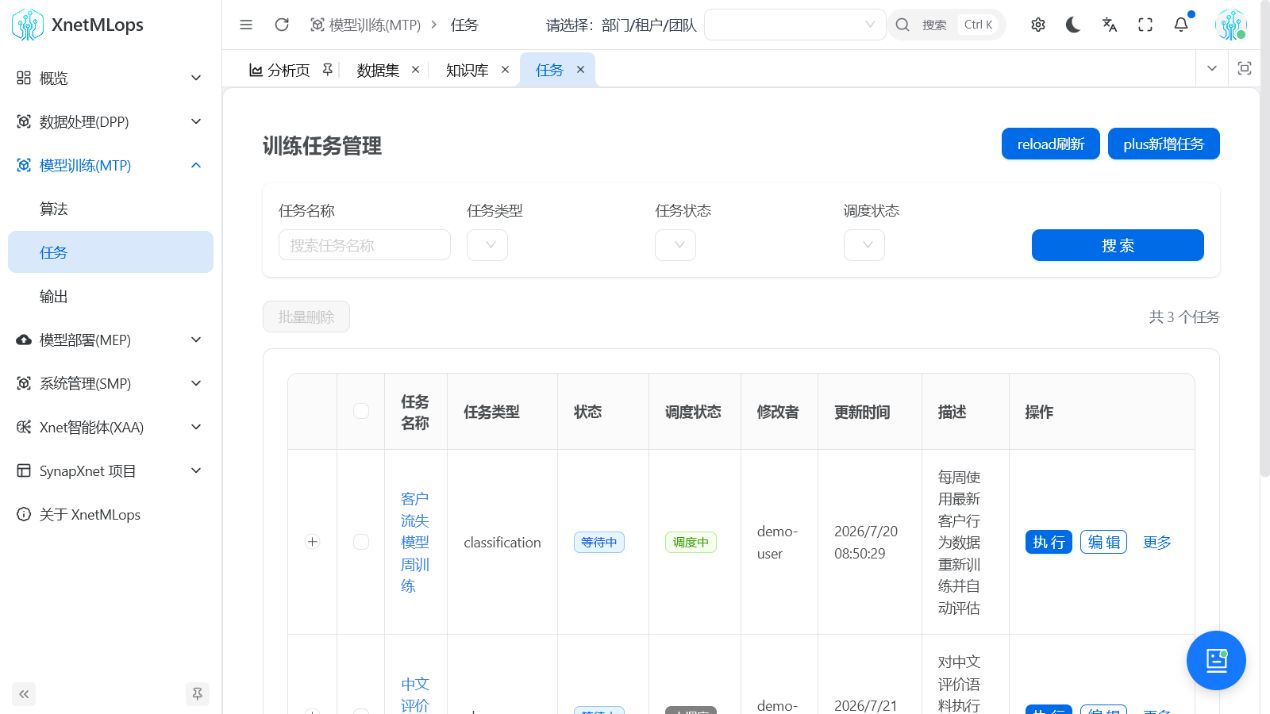Image resolution: width=1270 pixels, height=714 pixels.
Task: Enter fullscreen with the expand icon
Action: 1146,25
